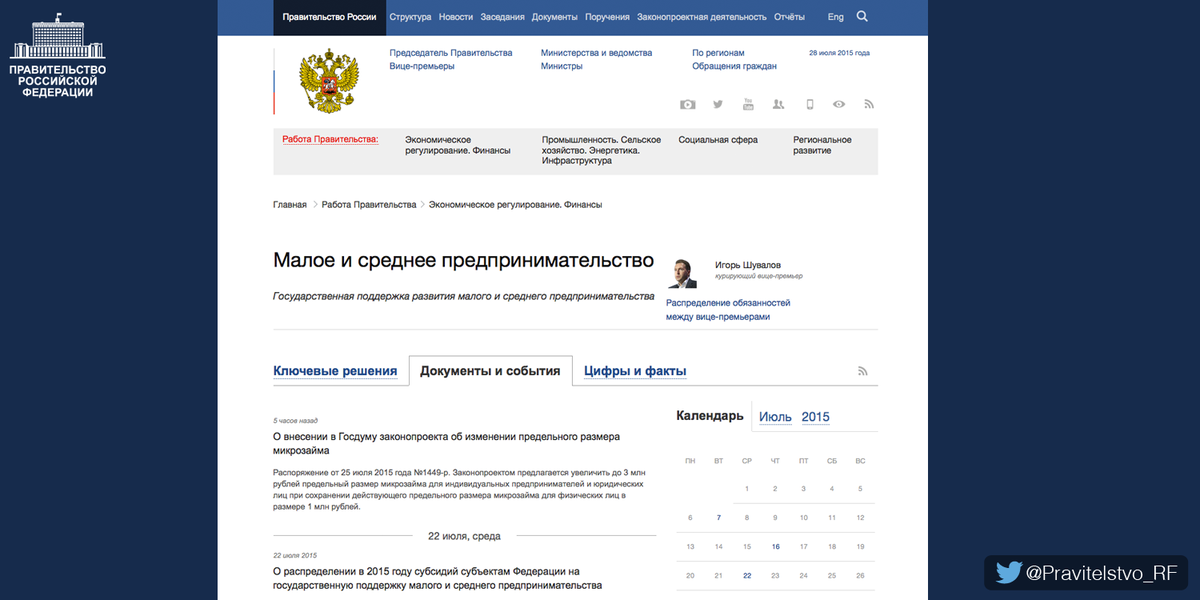Open the site search magnifier icon
Image resolution: width=1200 pixels, height=600 pixels.
862,16
